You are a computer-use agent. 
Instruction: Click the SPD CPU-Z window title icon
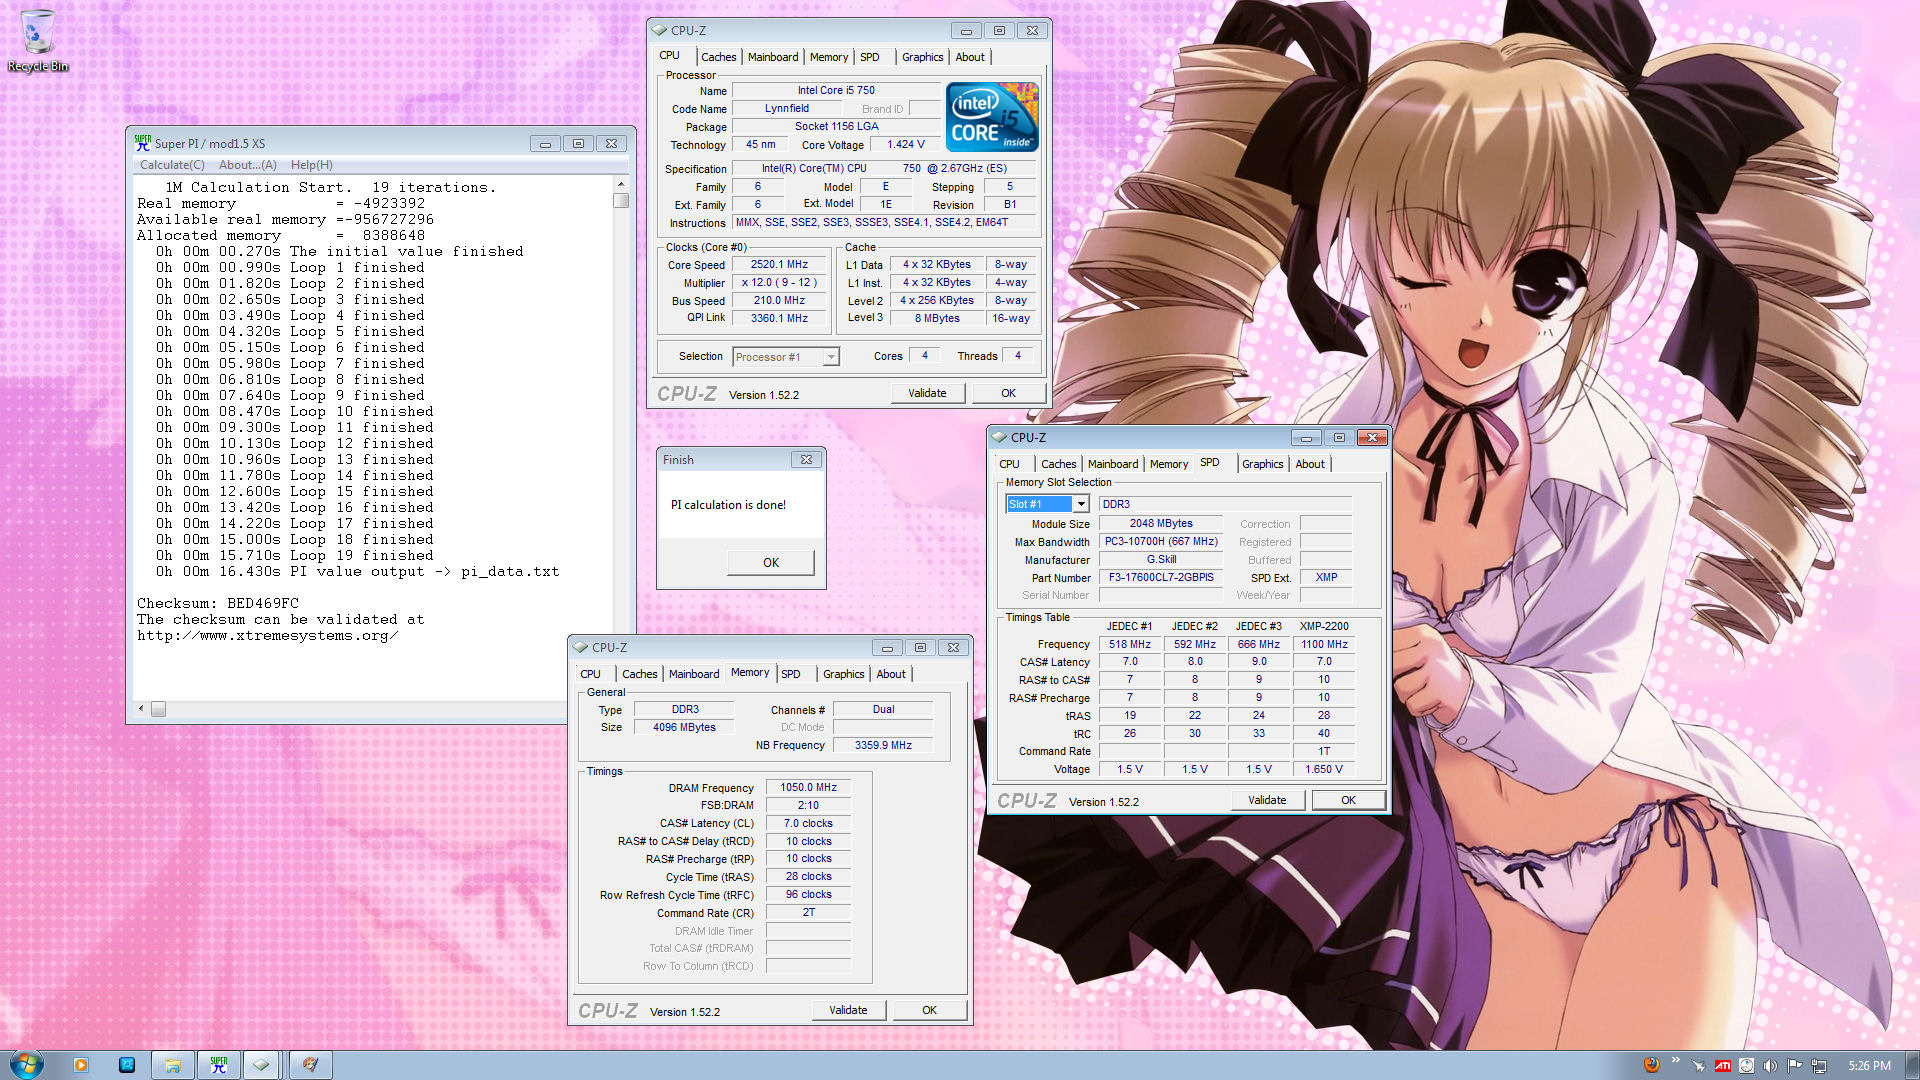(x=999, y=437)
